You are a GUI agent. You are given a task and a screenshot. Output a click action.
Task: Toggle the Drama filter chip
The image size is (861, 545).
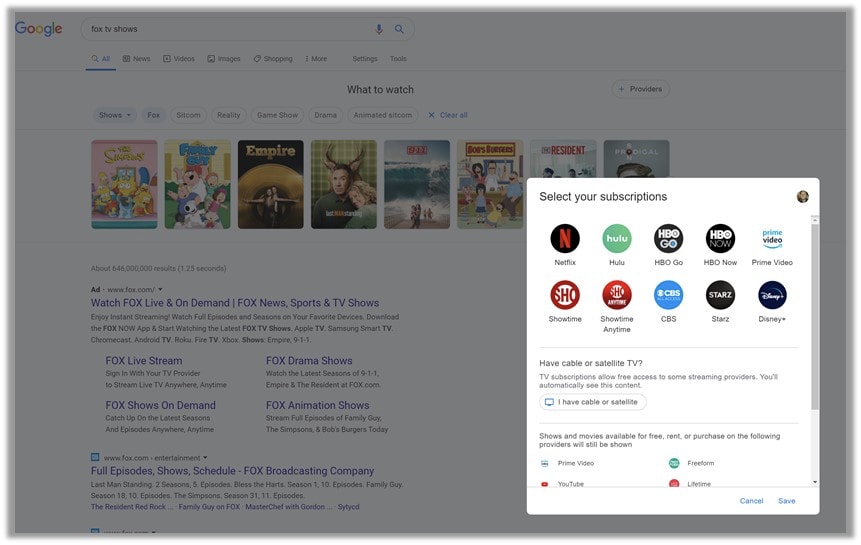(326, 115)
